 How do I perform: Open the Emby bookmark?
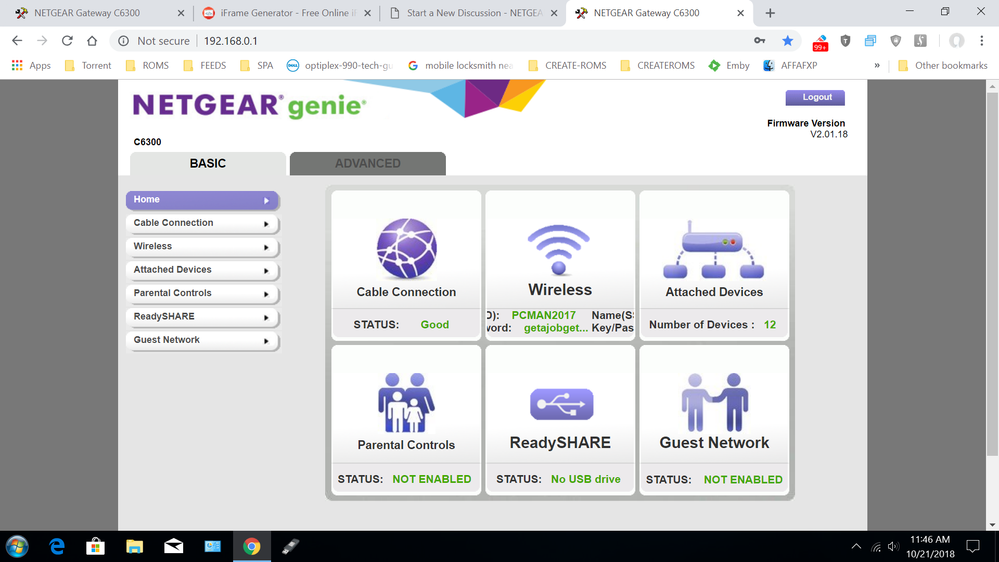(x=729, y=66)
